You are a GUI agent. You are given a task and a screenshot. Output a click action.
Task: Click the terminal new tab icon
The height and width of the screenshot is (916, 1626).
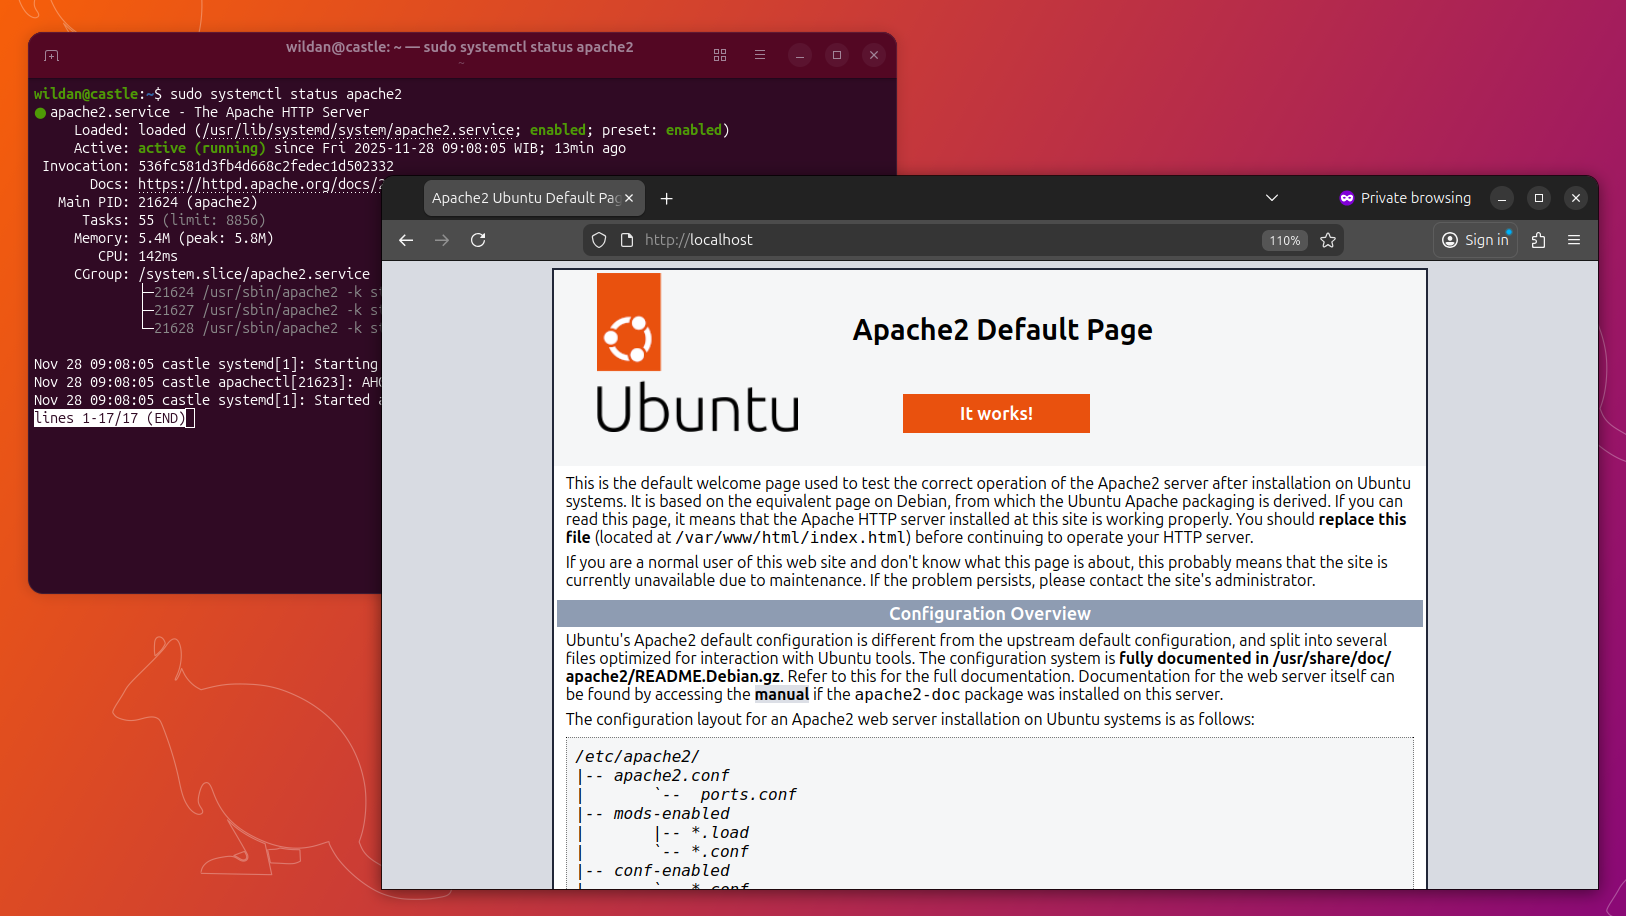pos(52,55)
